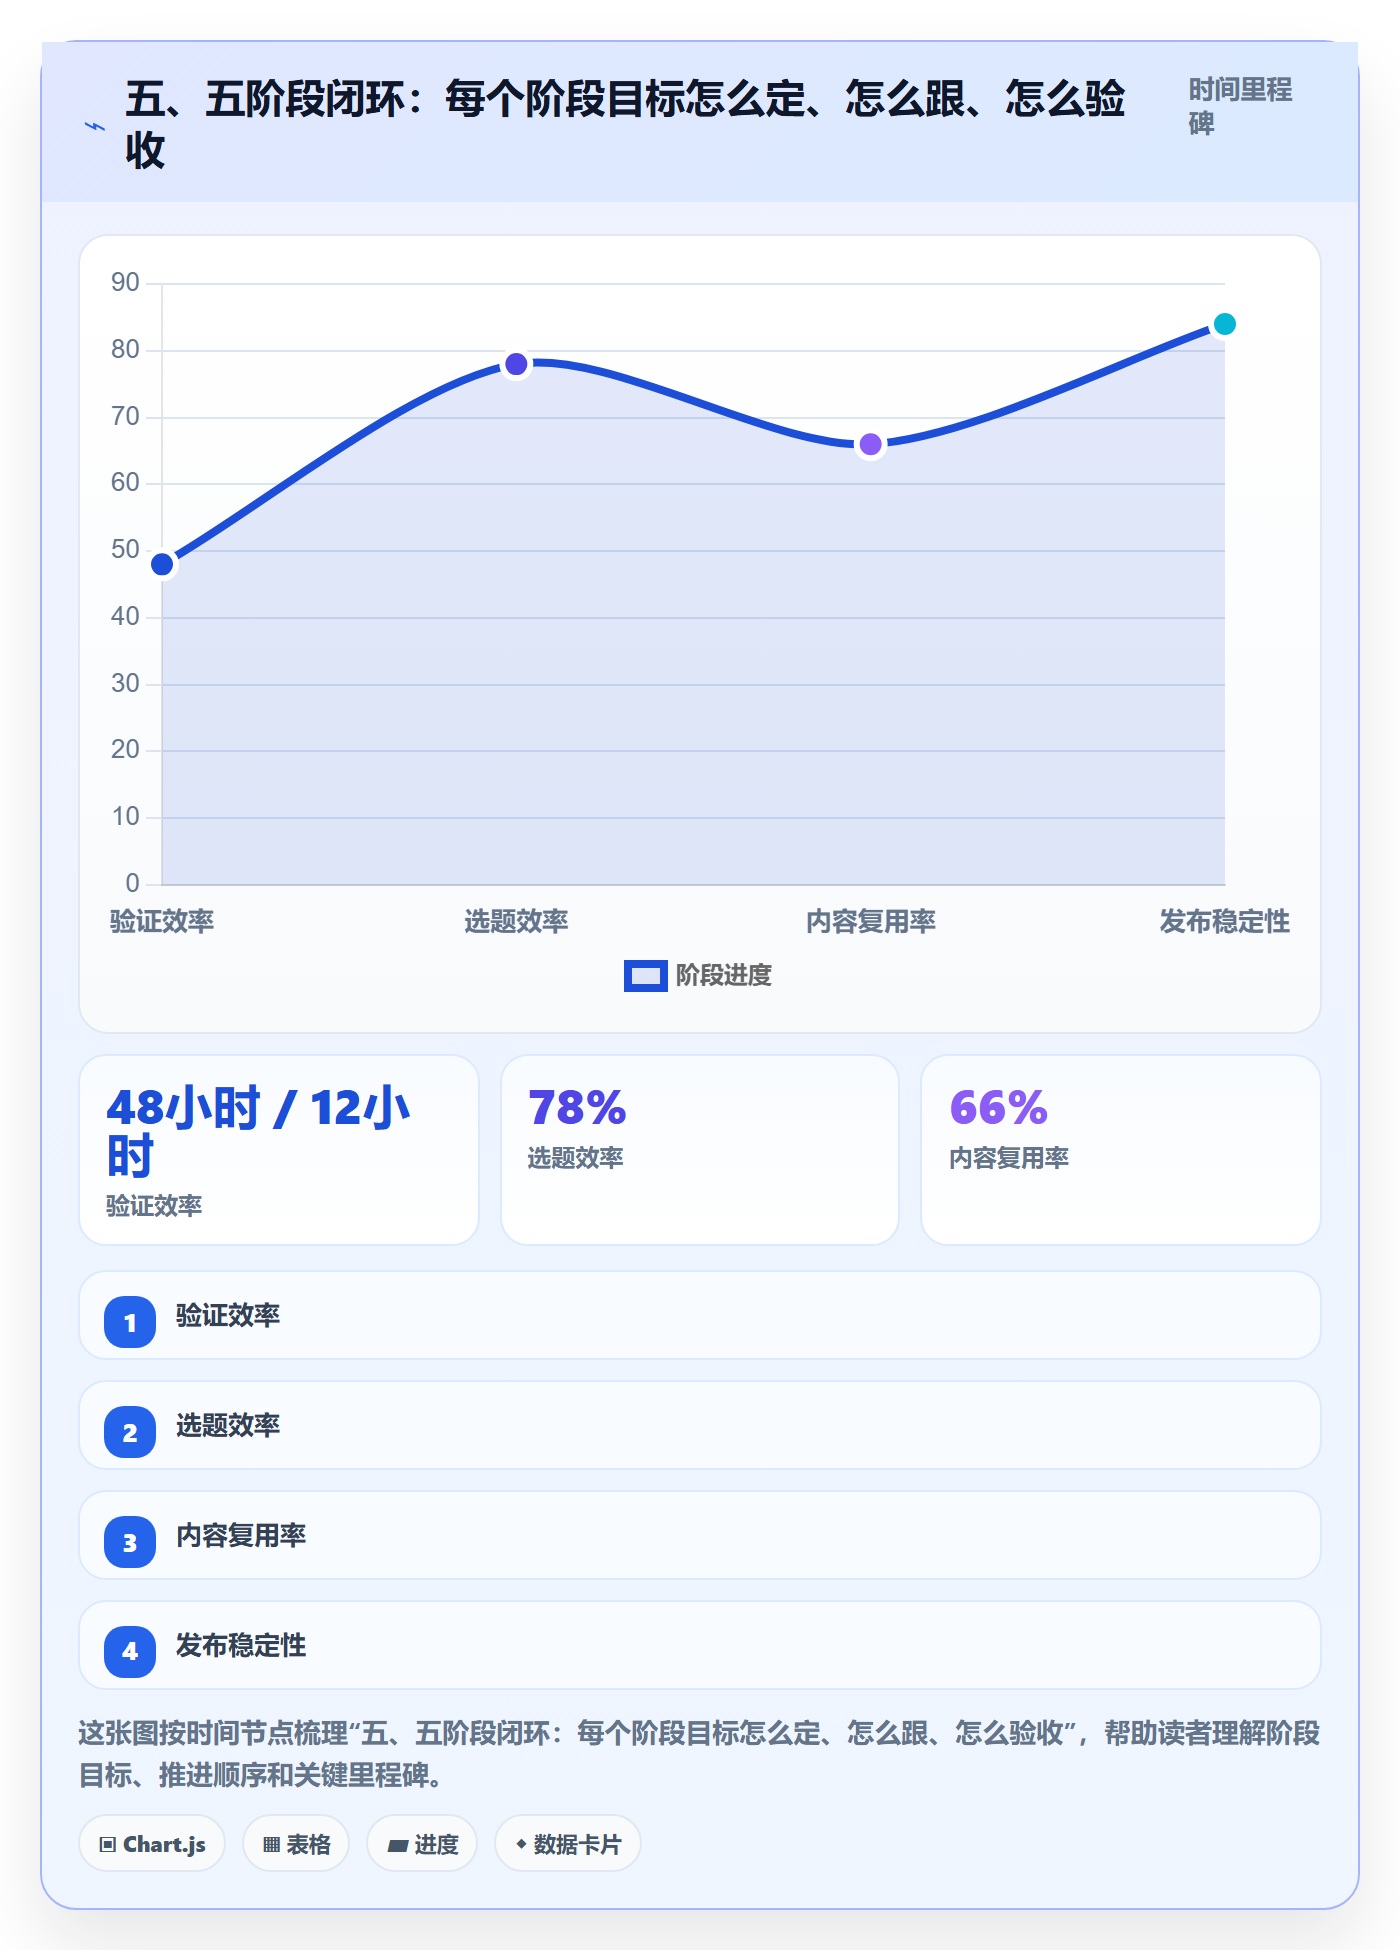Click the 发布稳定性 x-axis label

point(1225,921)
